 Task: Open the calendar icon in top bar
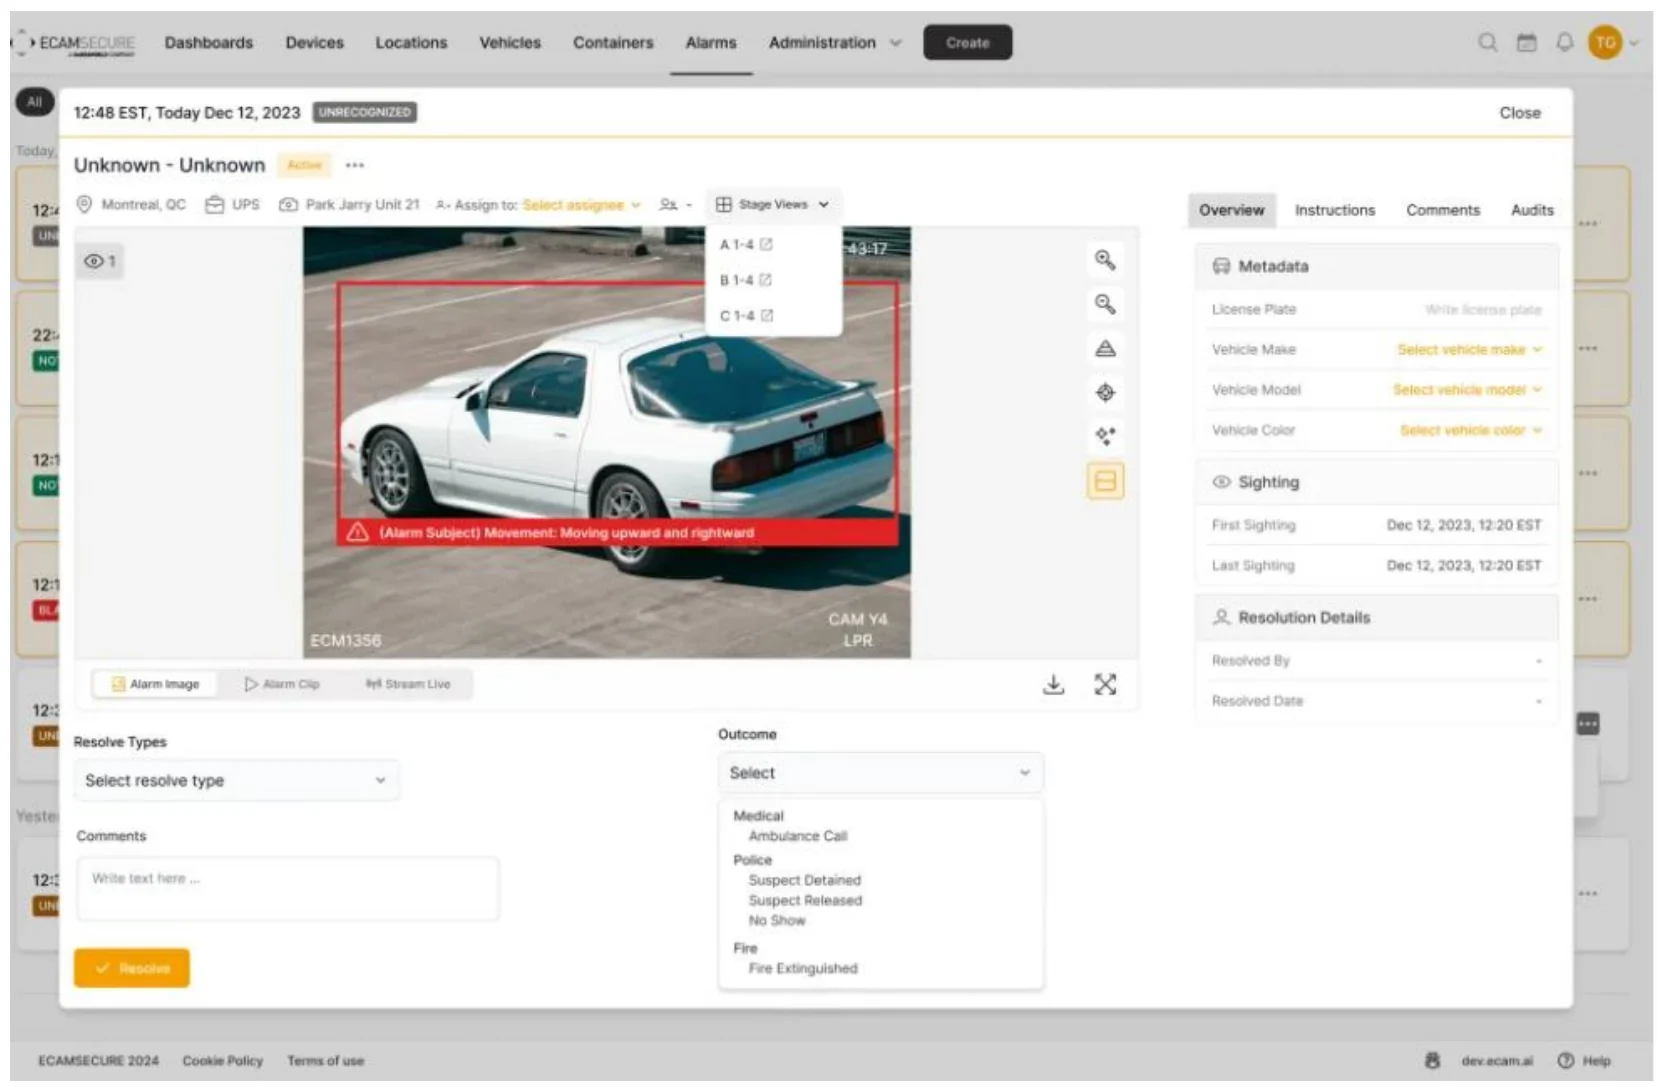(x=1526, y=42)
